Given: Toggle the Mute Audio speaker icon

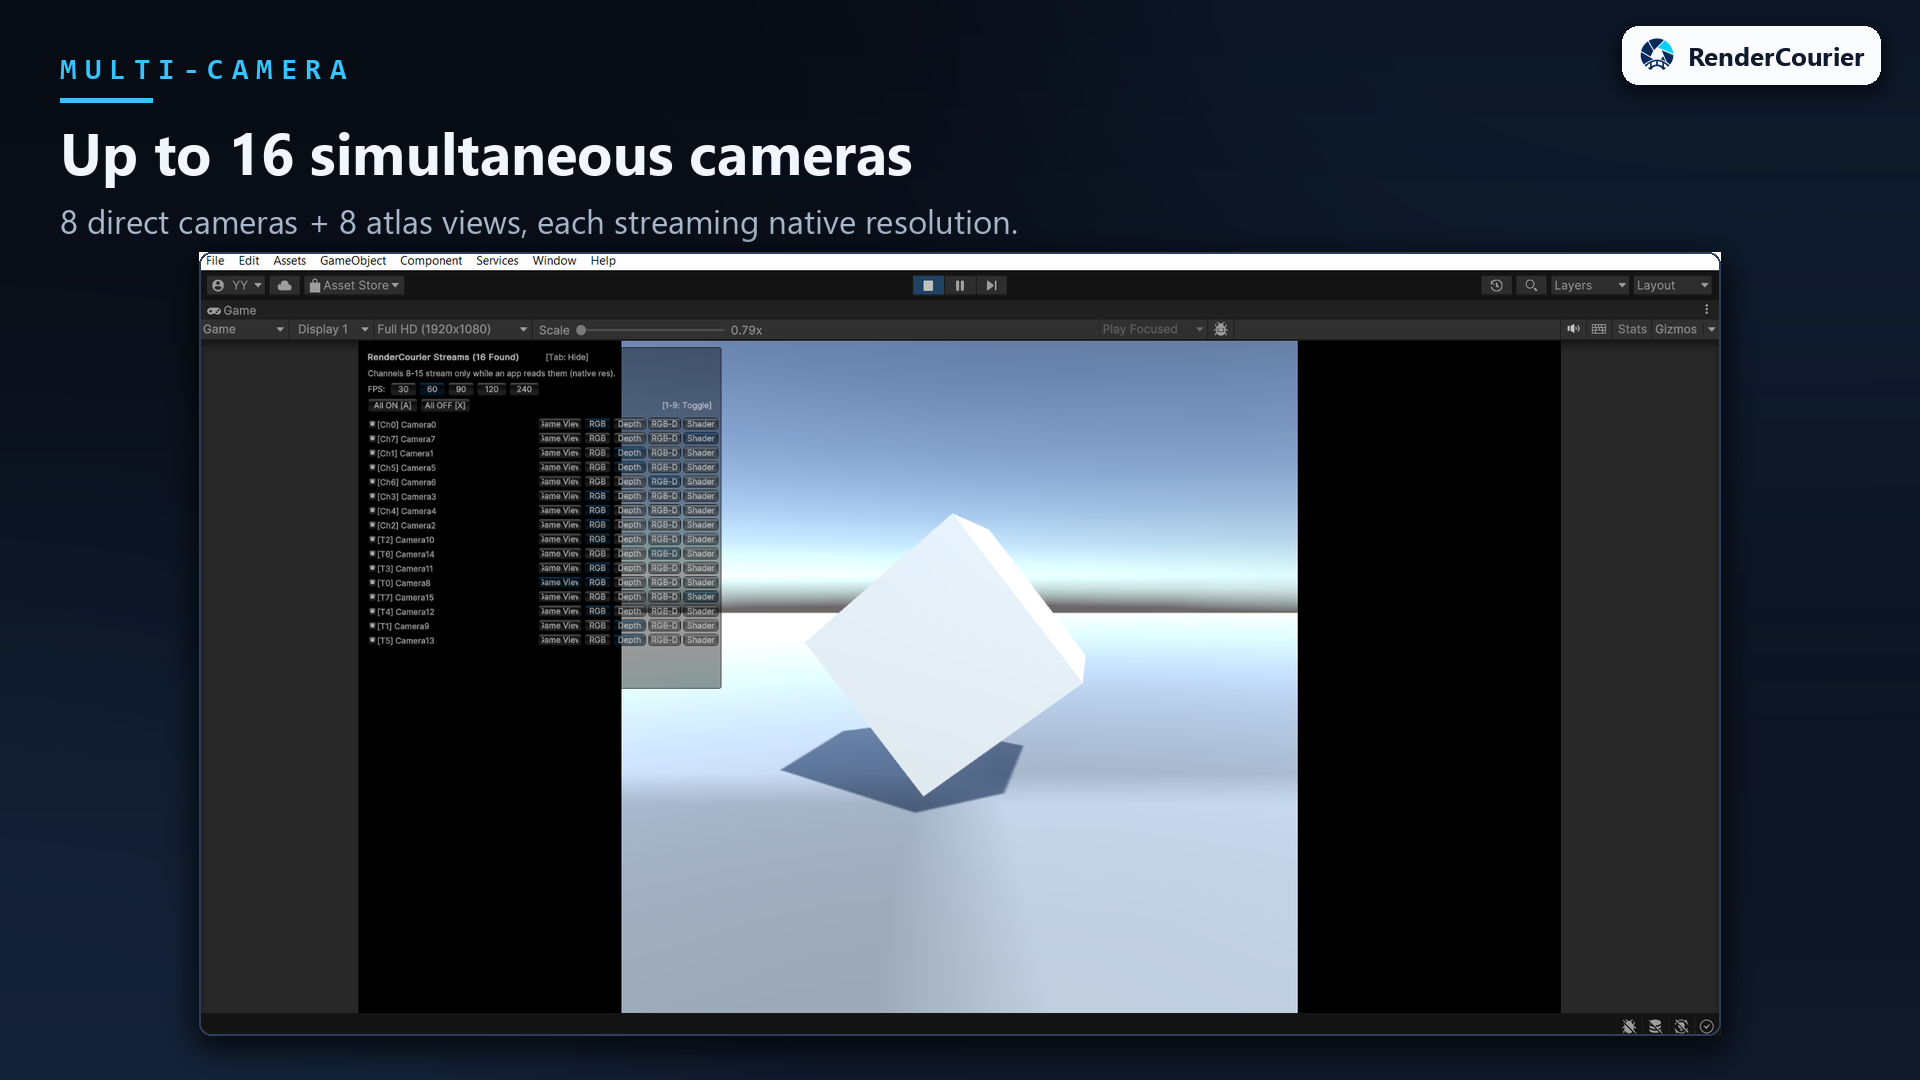Looking at the screenshot, I should [1574, 329].
